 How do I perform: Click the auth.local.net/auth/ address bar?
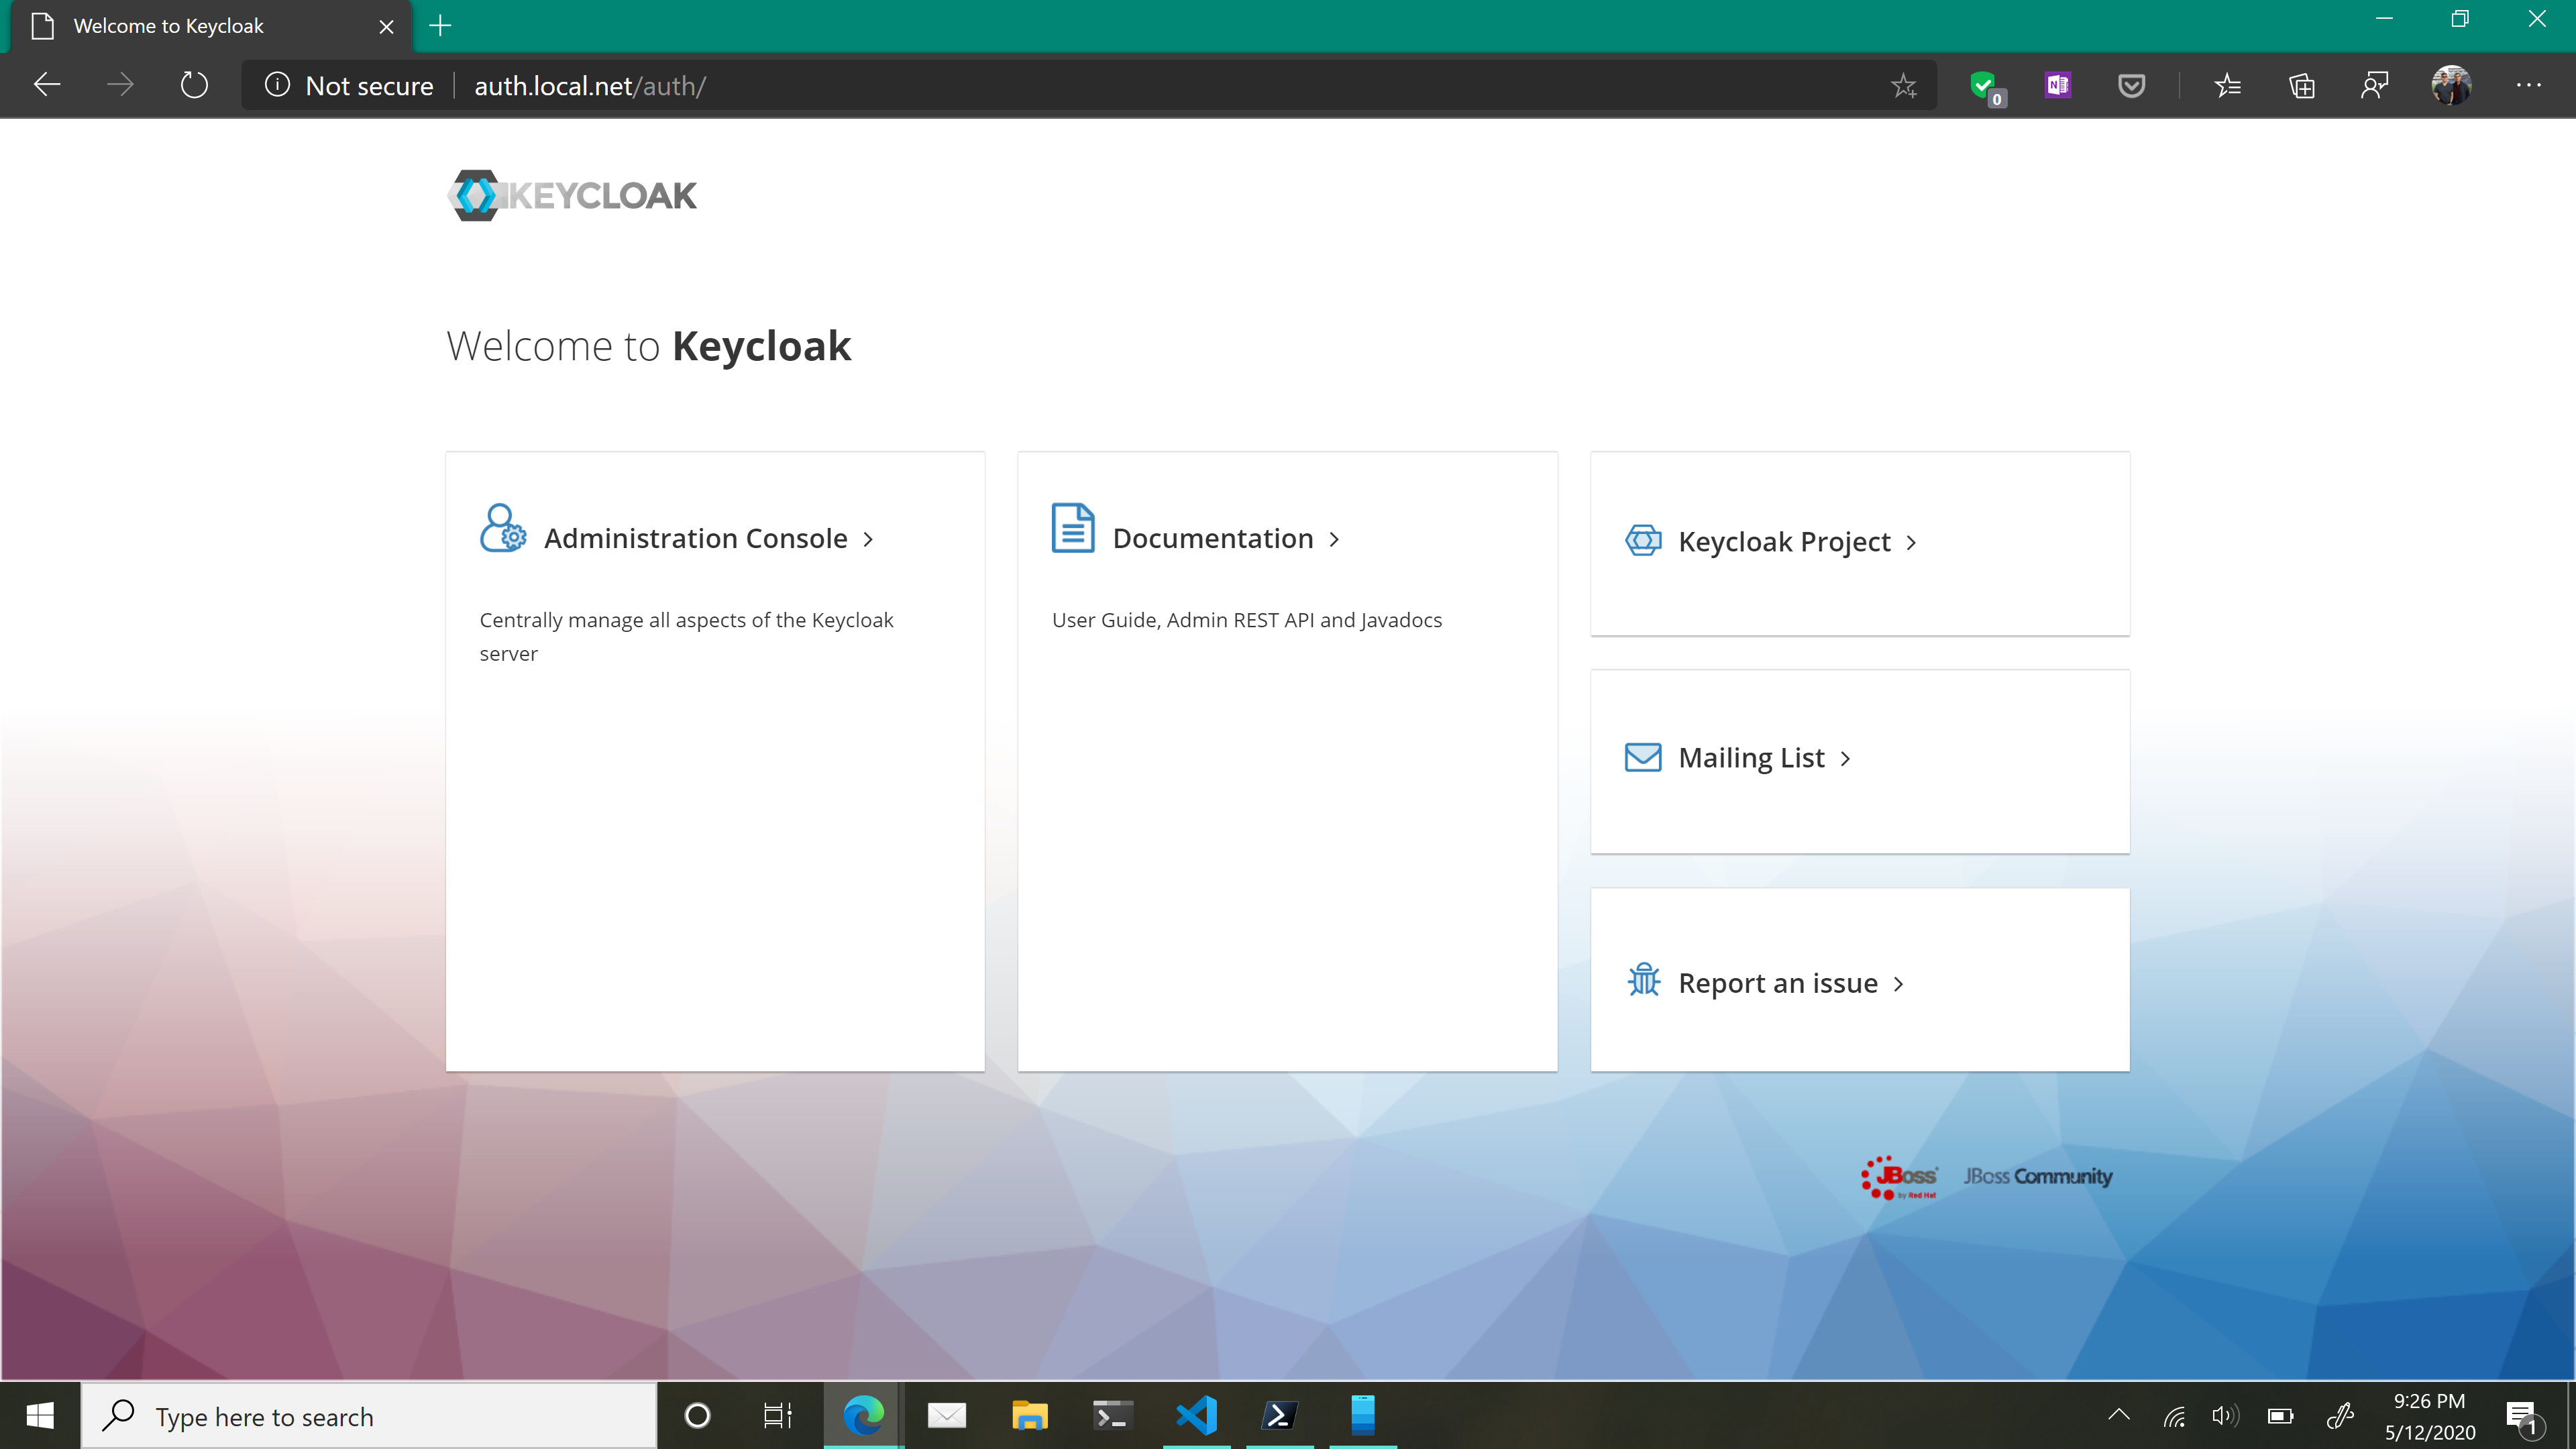(593, 85)
